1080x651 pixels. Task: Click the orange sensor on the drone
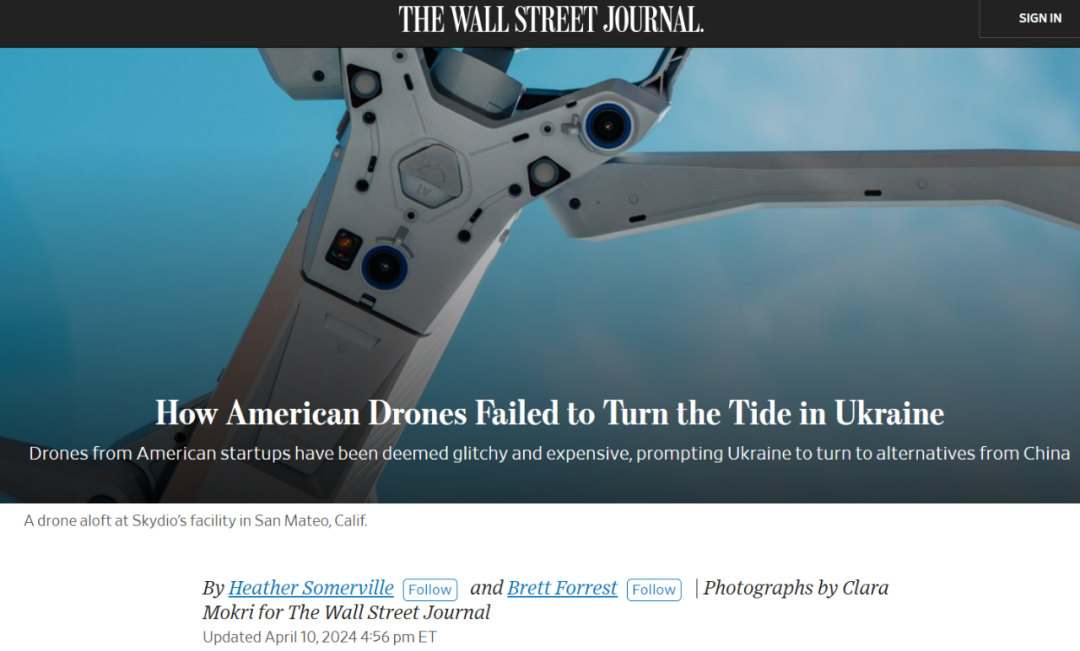coord(344,247)
